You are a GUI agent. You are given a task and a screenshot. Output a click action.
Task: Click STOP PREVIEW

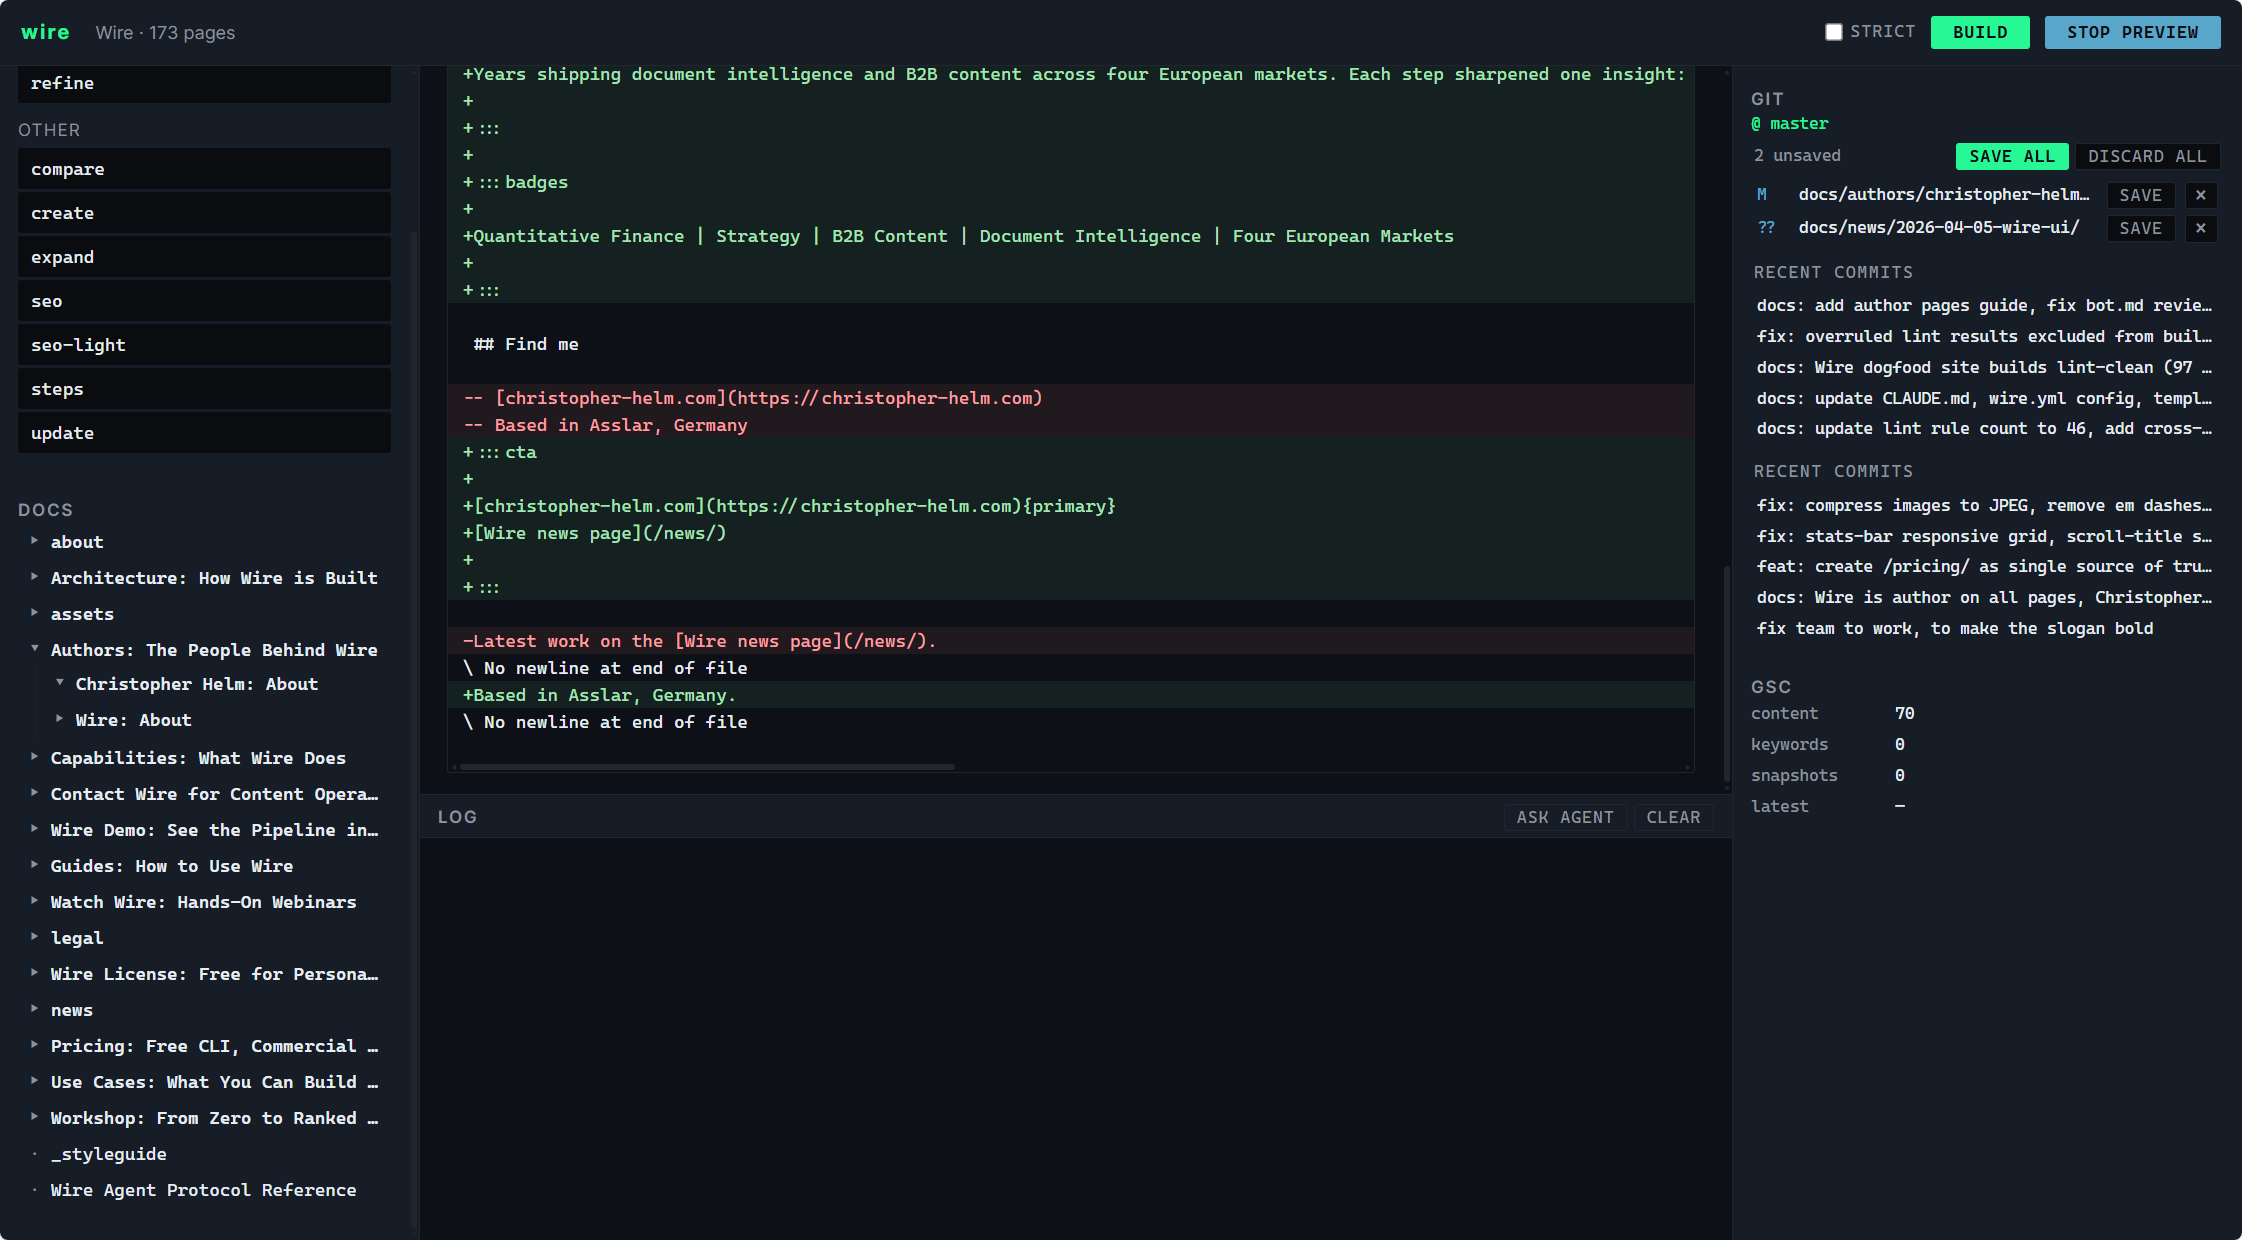2132,31
